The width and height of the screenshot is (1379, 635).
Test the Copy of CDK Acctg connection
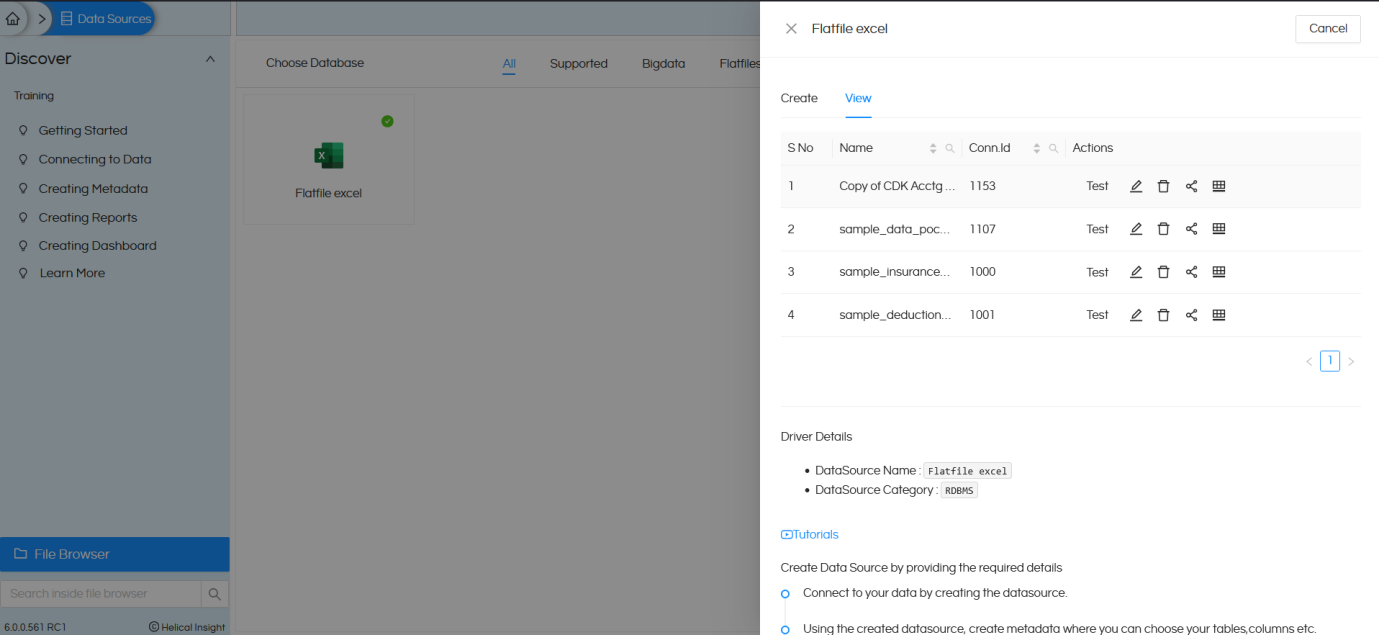(x=1097, y=186)
